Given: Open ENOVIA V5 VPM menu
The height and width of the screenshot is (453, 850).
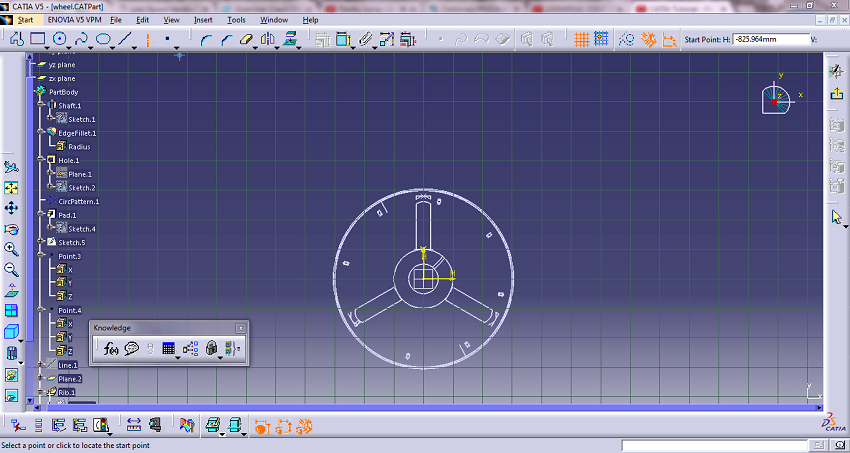Looking at the screenshot, I should (73, 20).
